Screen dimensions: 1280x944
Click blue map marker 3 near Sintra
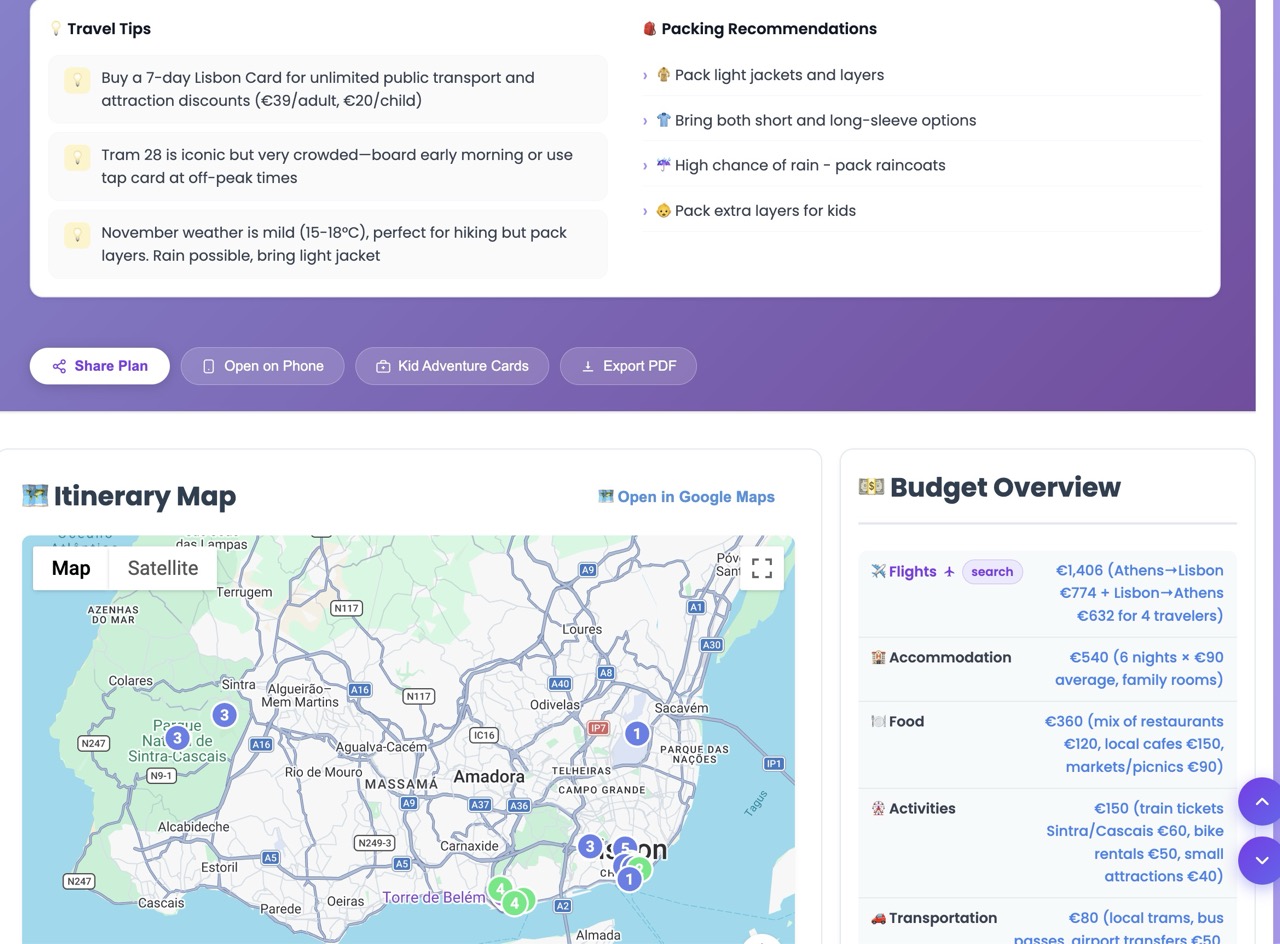click(224, 714)
